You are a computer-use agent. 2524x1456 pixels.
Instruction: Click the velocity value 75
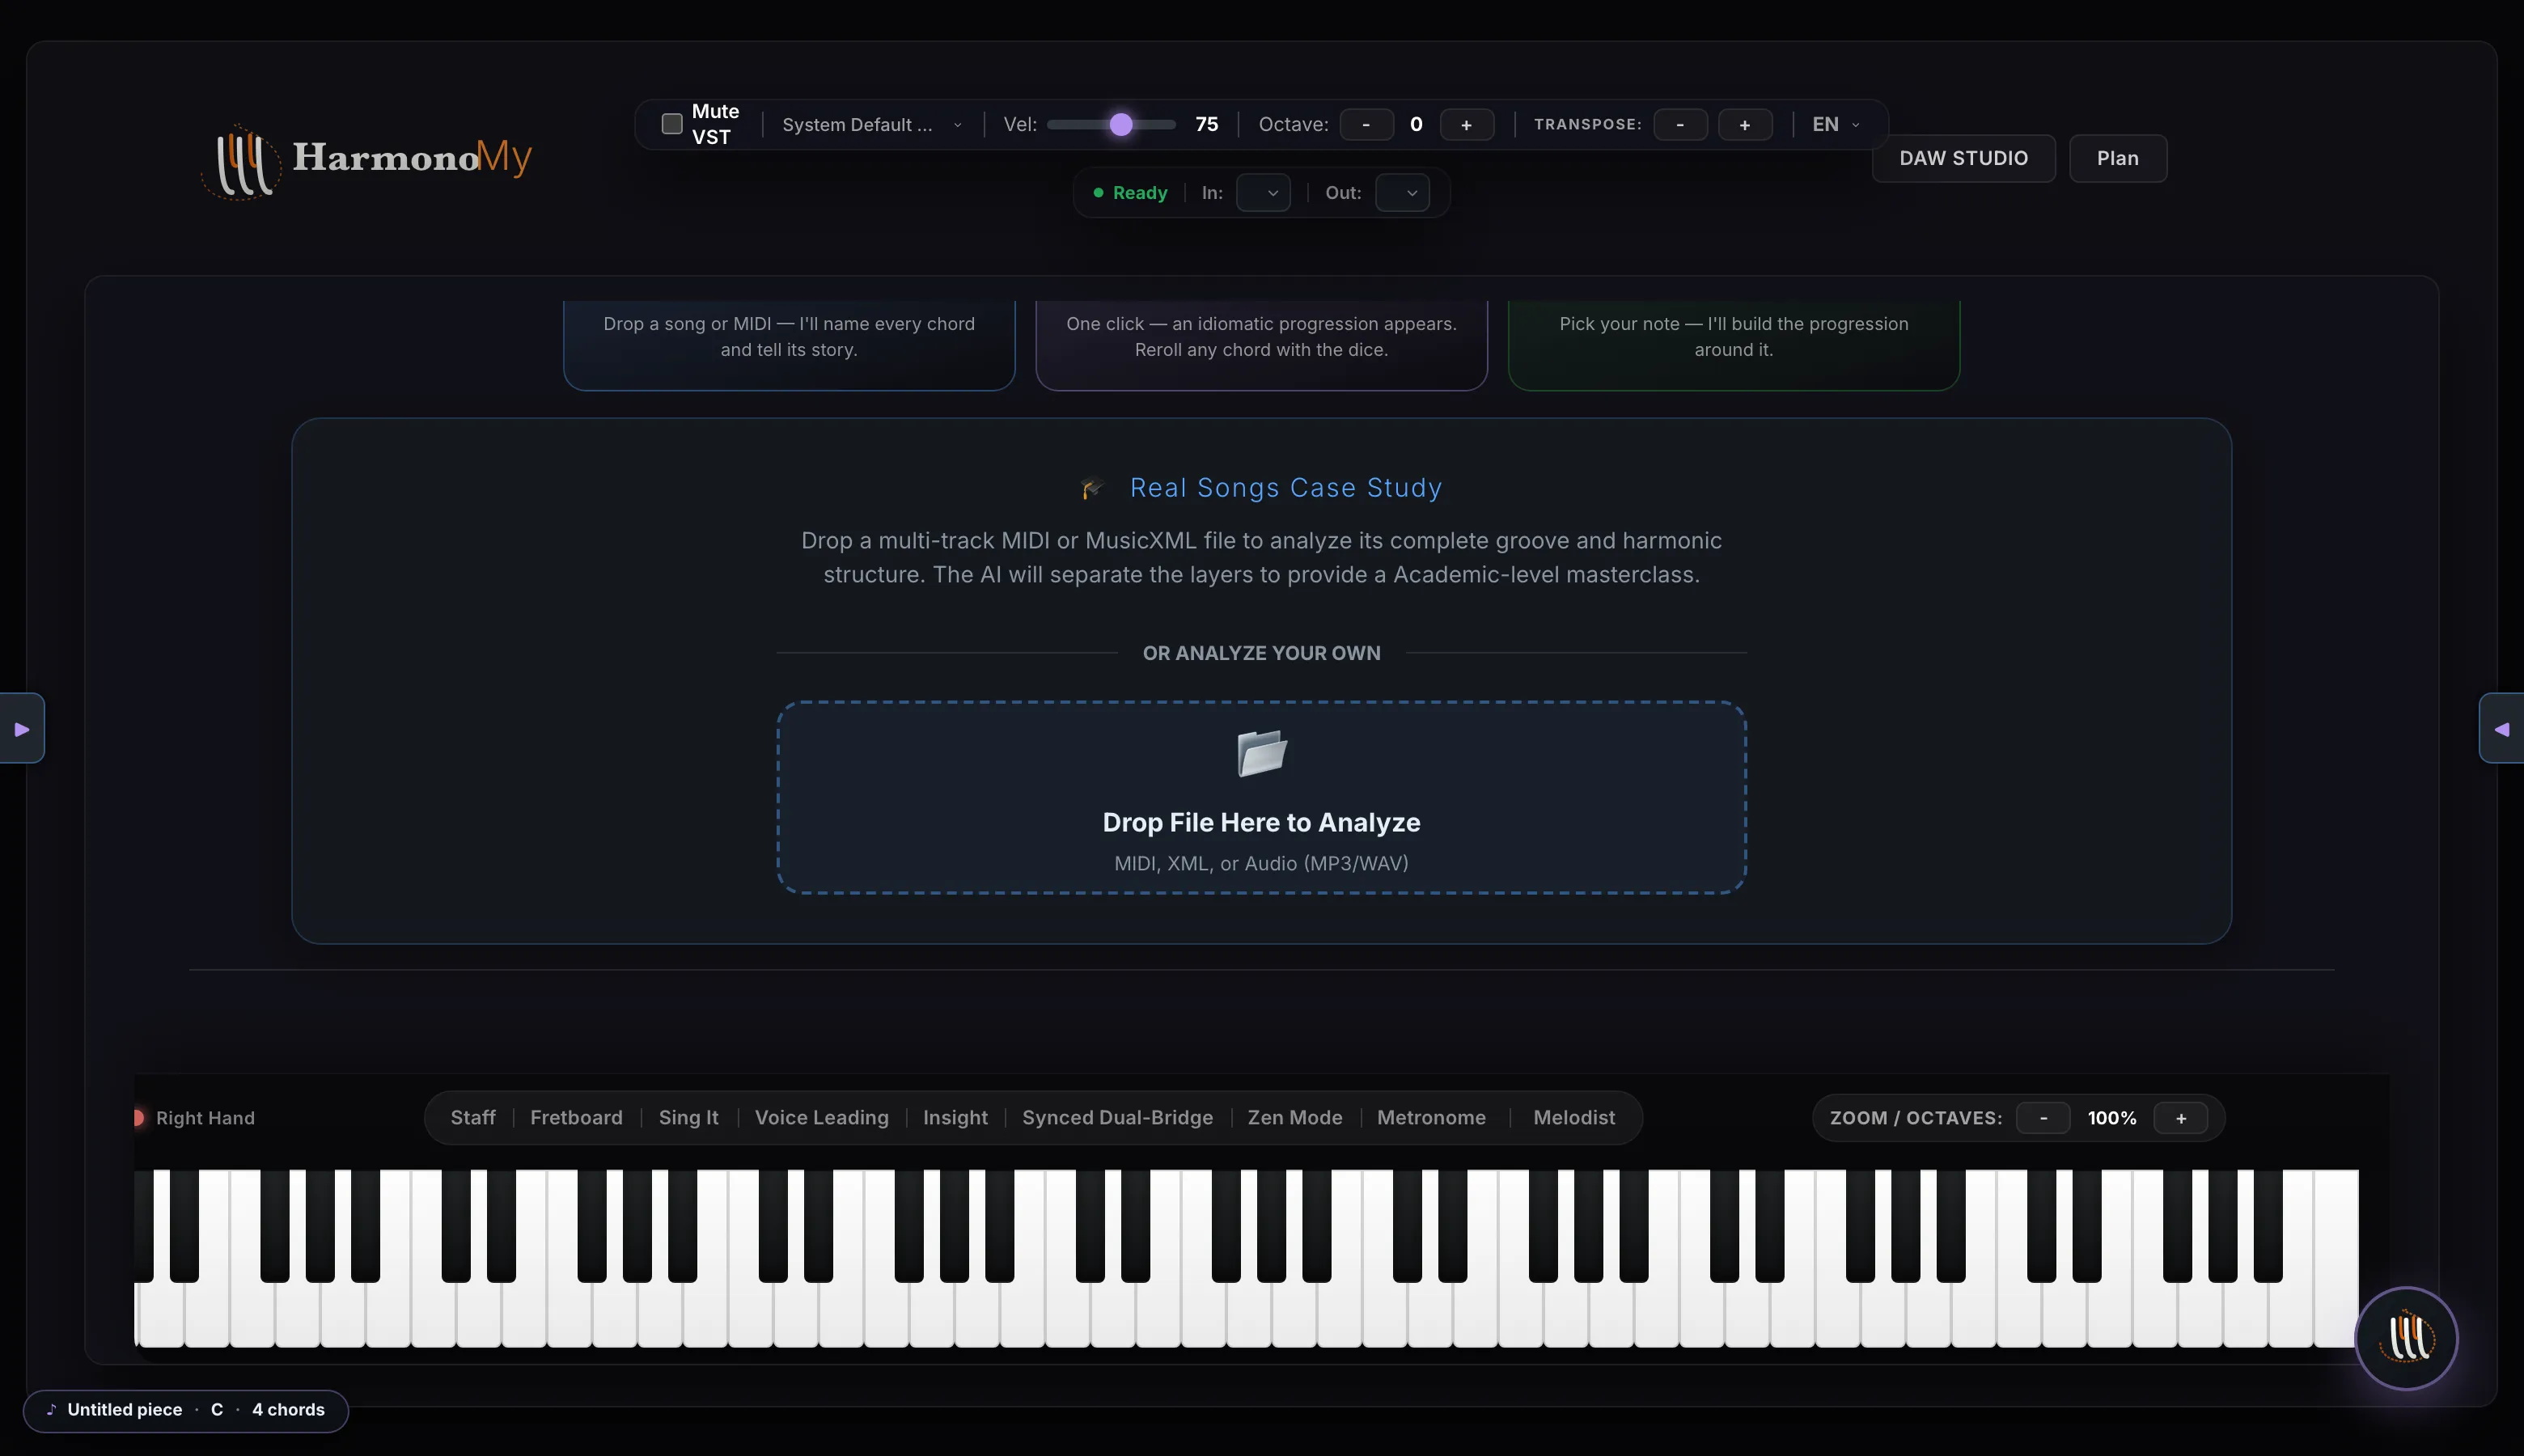click(1207, 125)
